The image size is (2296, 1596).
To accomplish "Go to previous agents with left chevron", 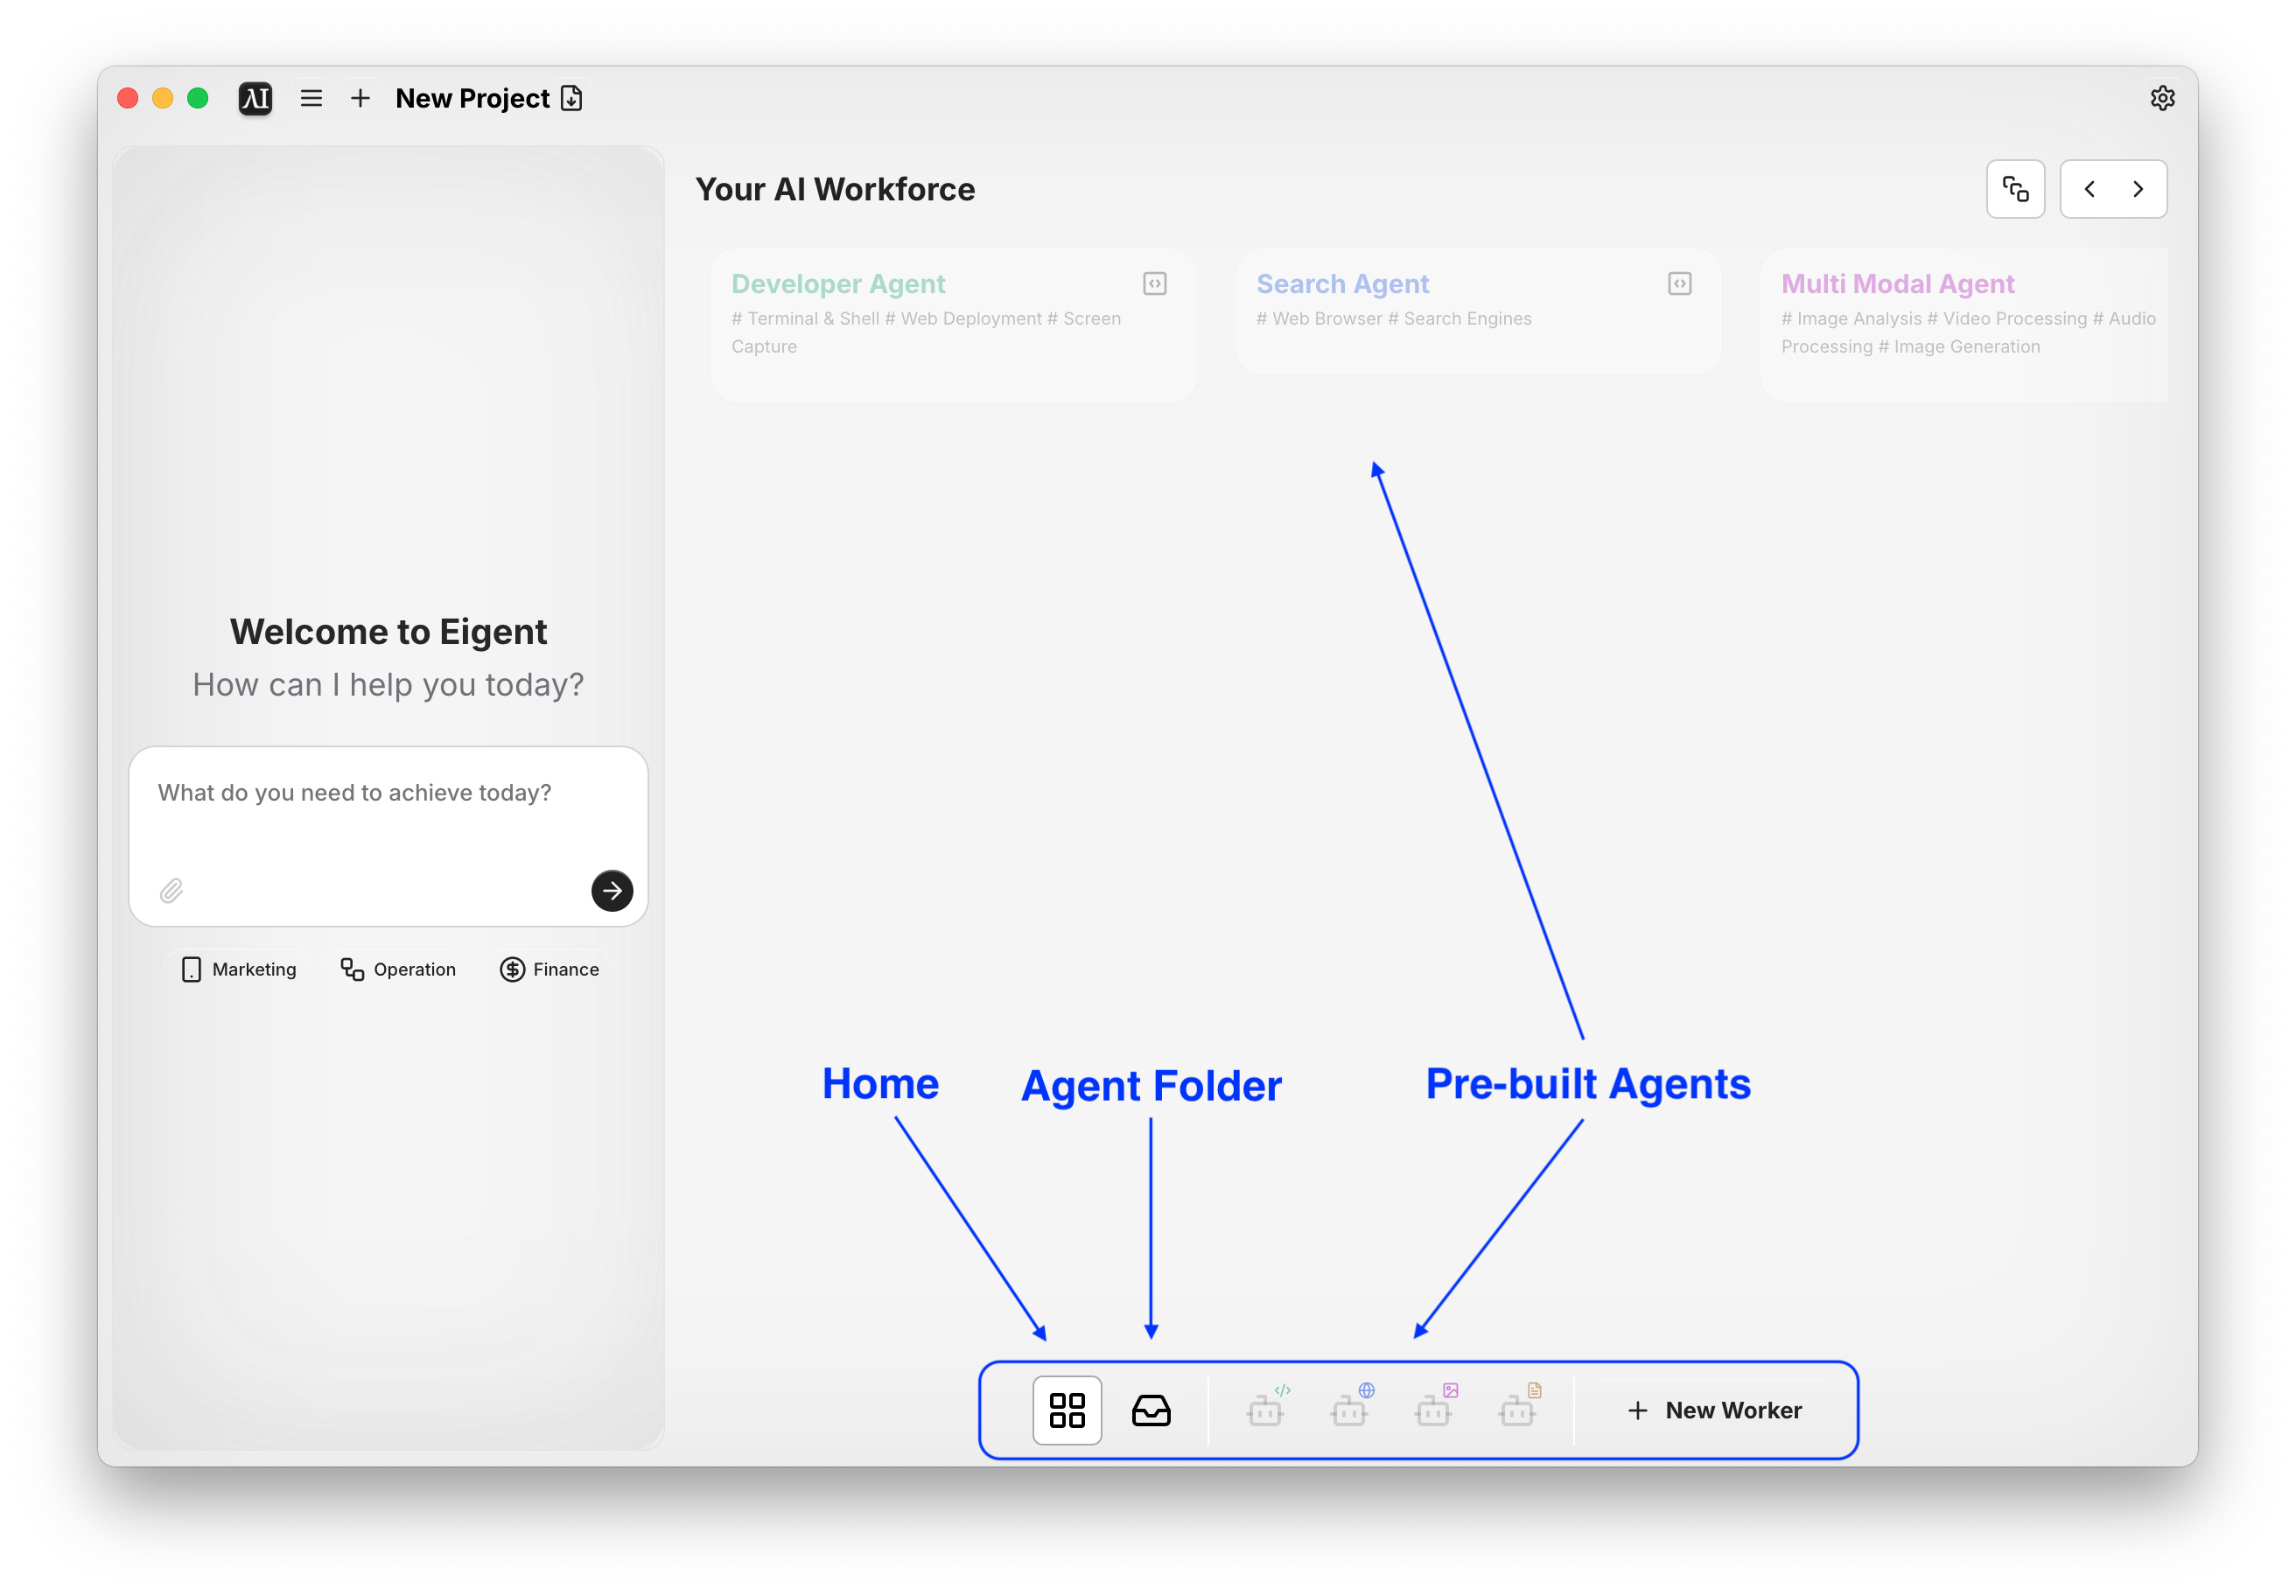I will (x=2089, y=189).
